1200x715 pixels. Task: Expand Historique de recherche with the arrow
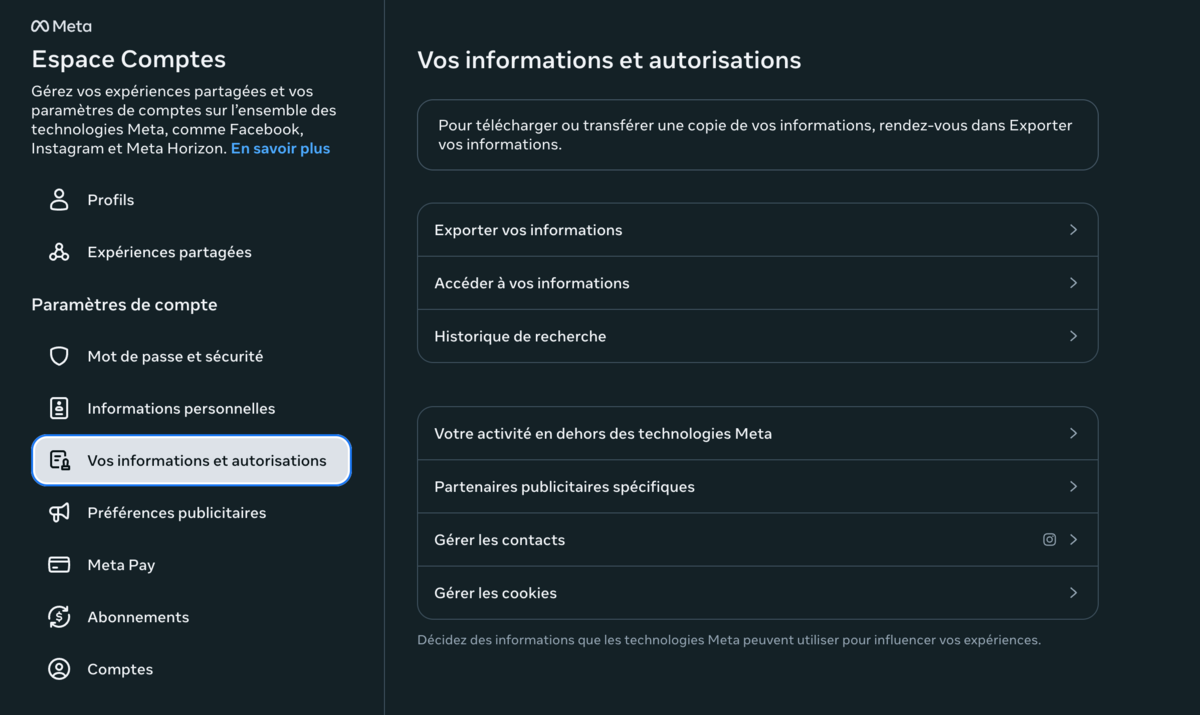(x=1073, y=336)
